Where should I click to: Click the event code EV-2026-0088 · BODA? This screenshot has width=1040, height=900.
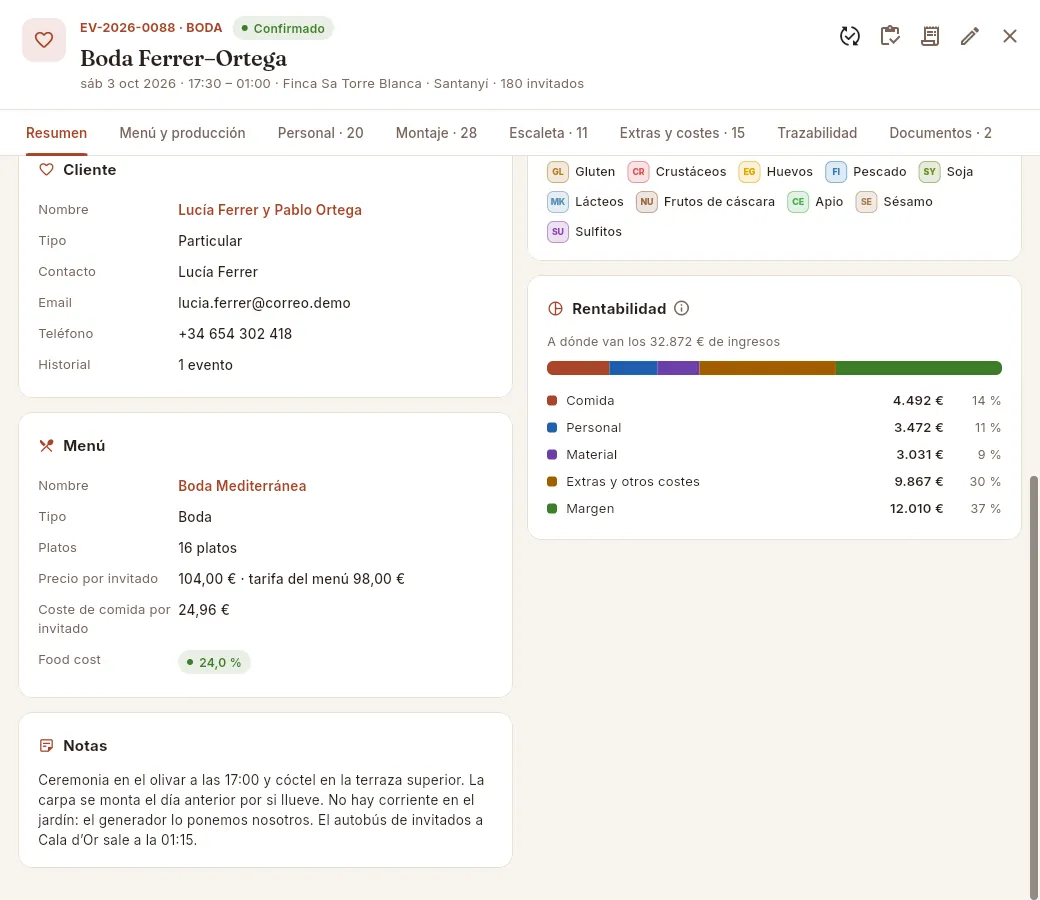(151, 28)
